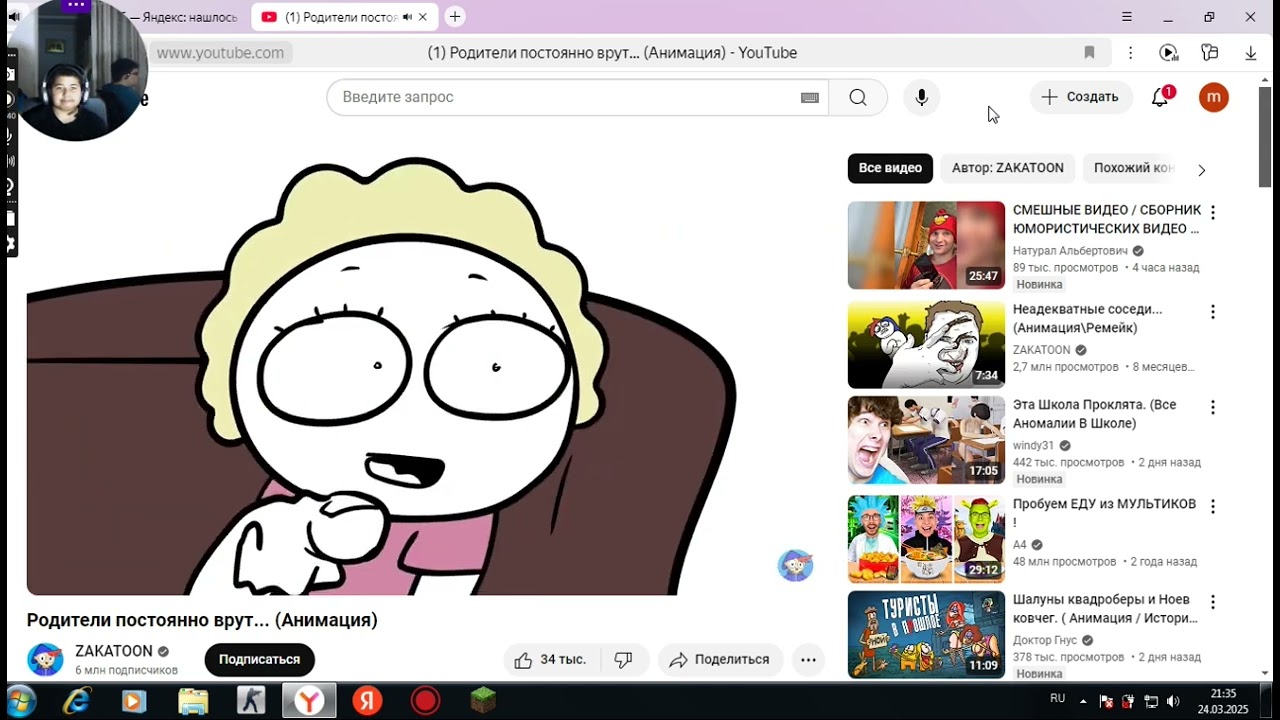1280x720 pixels.
Task: Open the Неадекватные соседи thumbnail (7:34)
Action: tap(926, 344)
